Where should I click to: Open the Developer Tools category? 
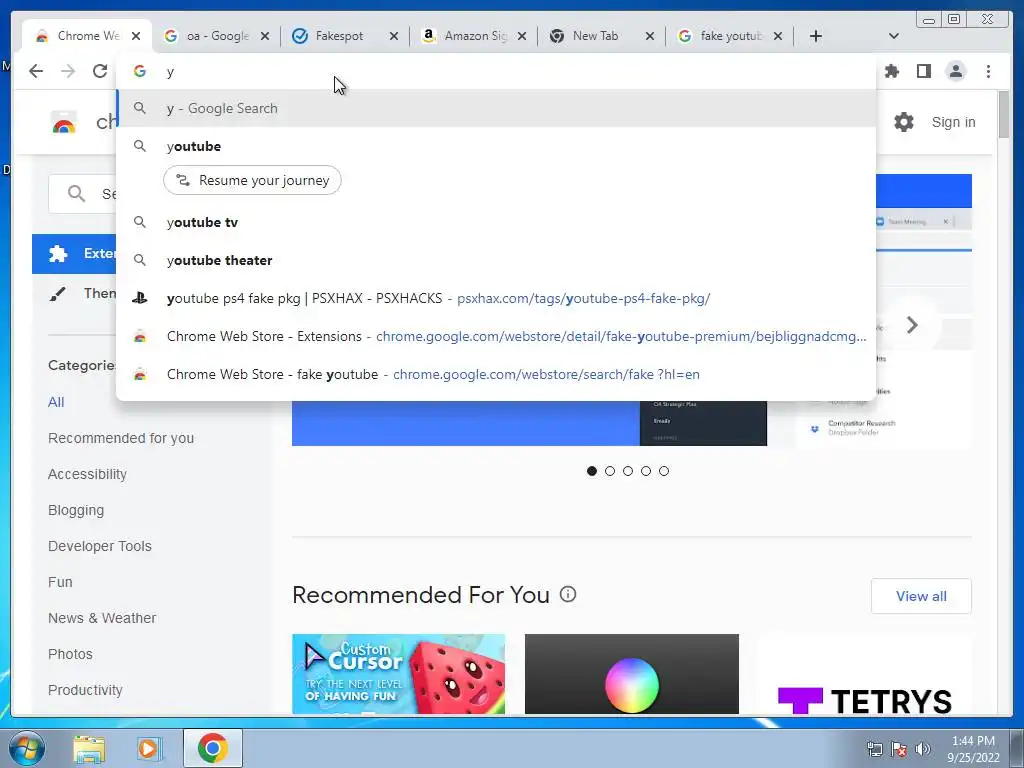tap(99, 546)
